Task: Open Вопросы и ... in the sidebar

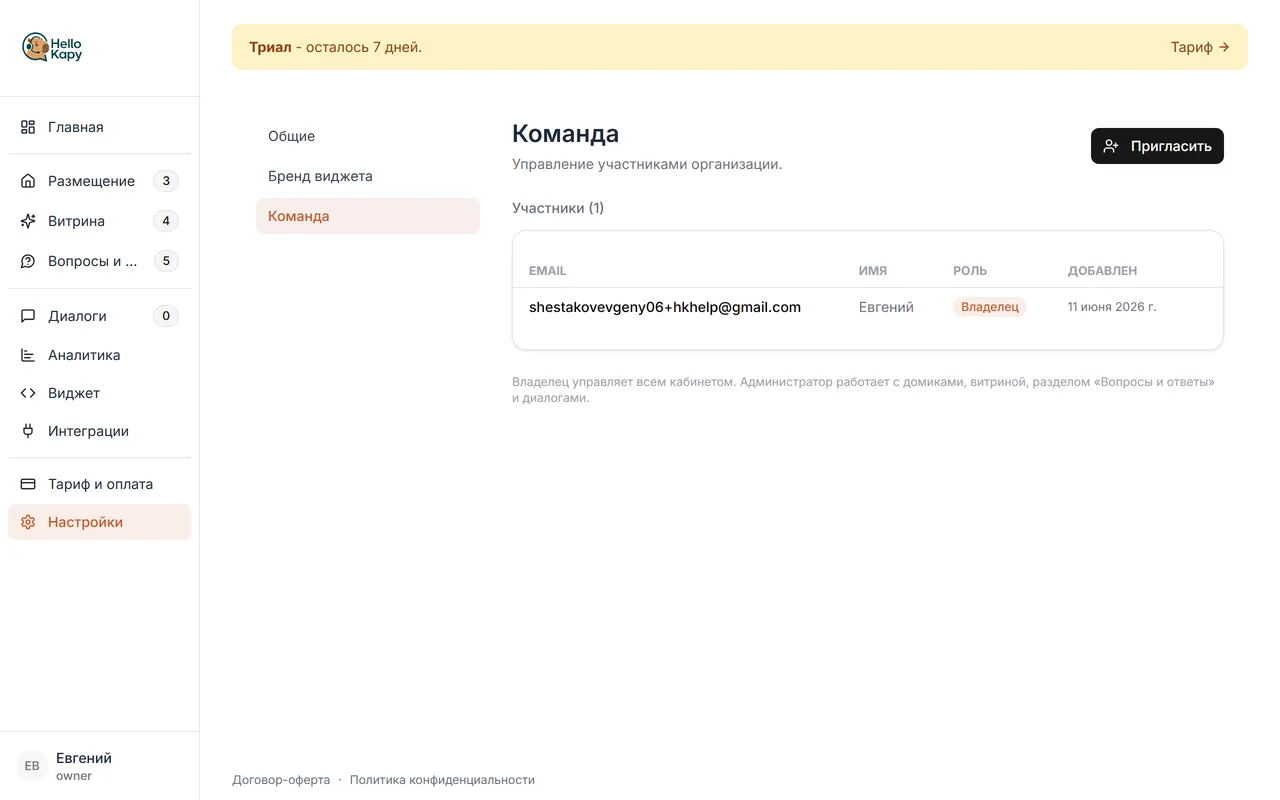Action: click(99, 261)
